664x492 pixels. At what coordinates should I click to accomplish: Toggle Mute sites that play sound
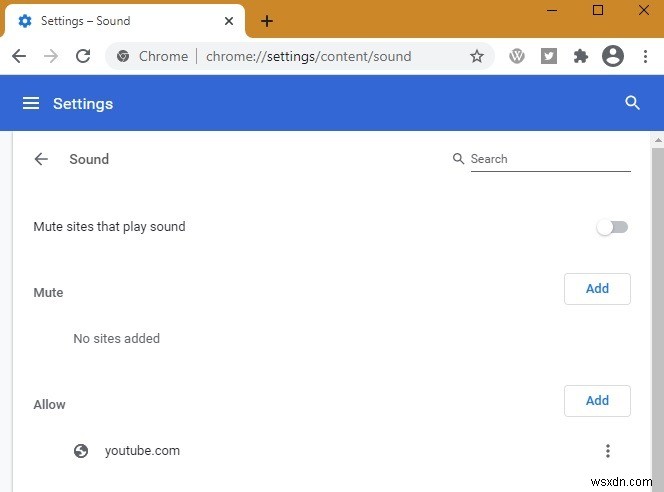(612, 227)
